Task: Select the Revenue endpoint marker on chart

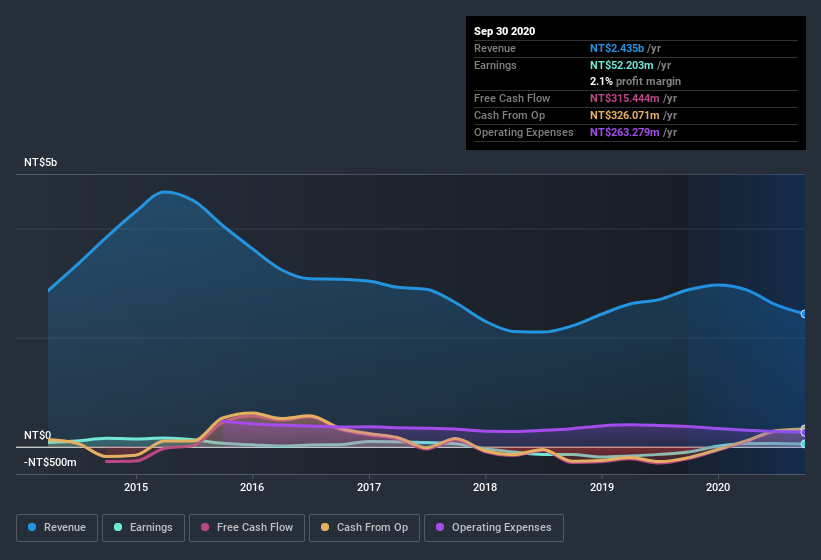Action: click(x=804, y=314)
